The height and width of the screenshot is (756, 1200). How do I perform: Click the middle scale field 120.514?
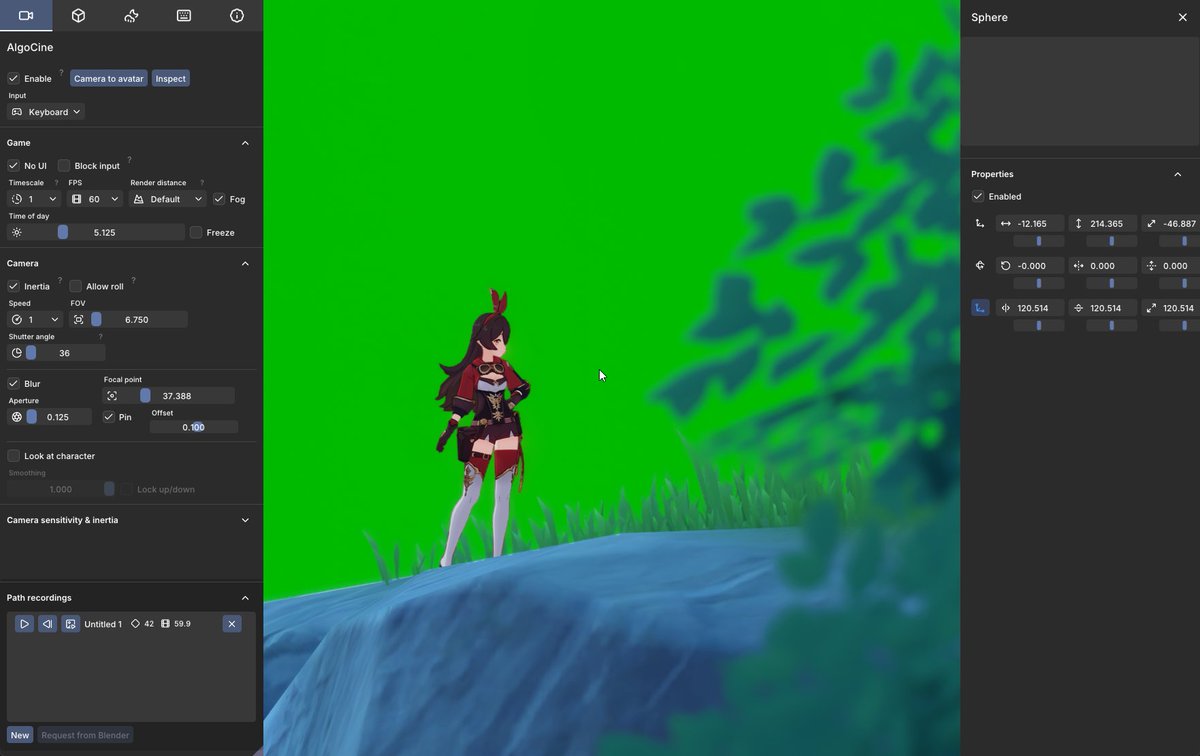click(1103, 308)
